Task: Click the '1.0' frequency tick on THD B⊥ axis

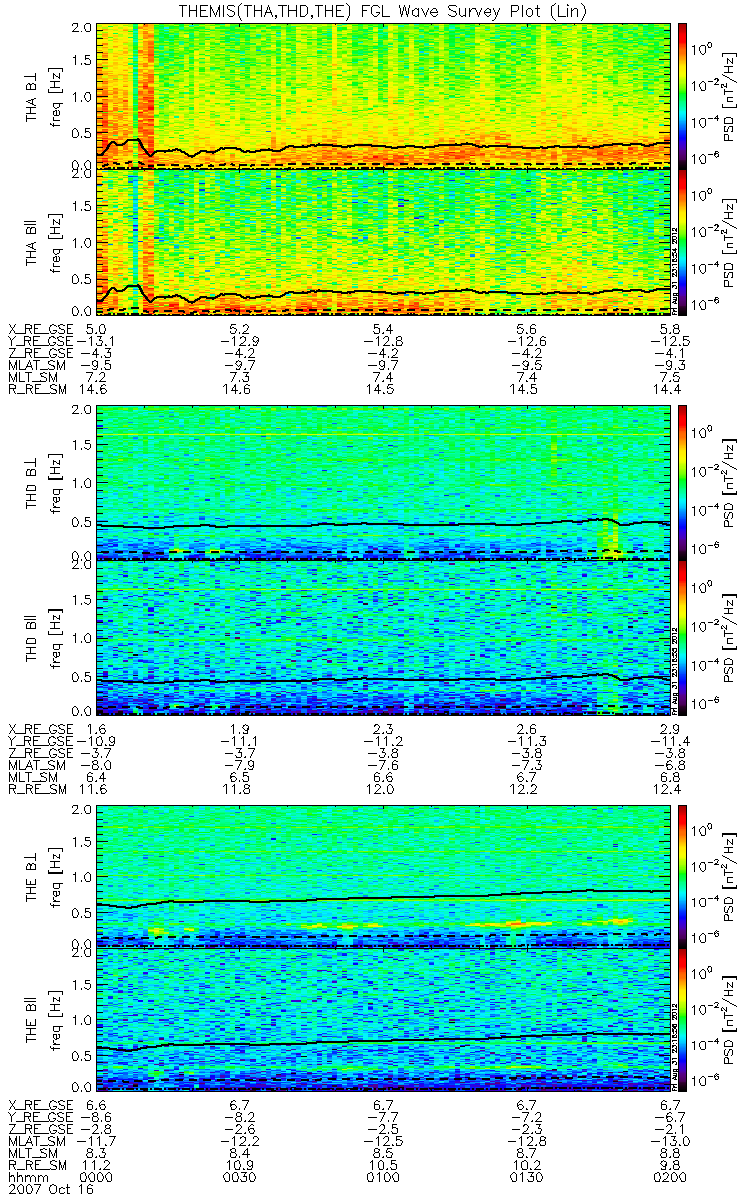Action: [x=83, y=482]
